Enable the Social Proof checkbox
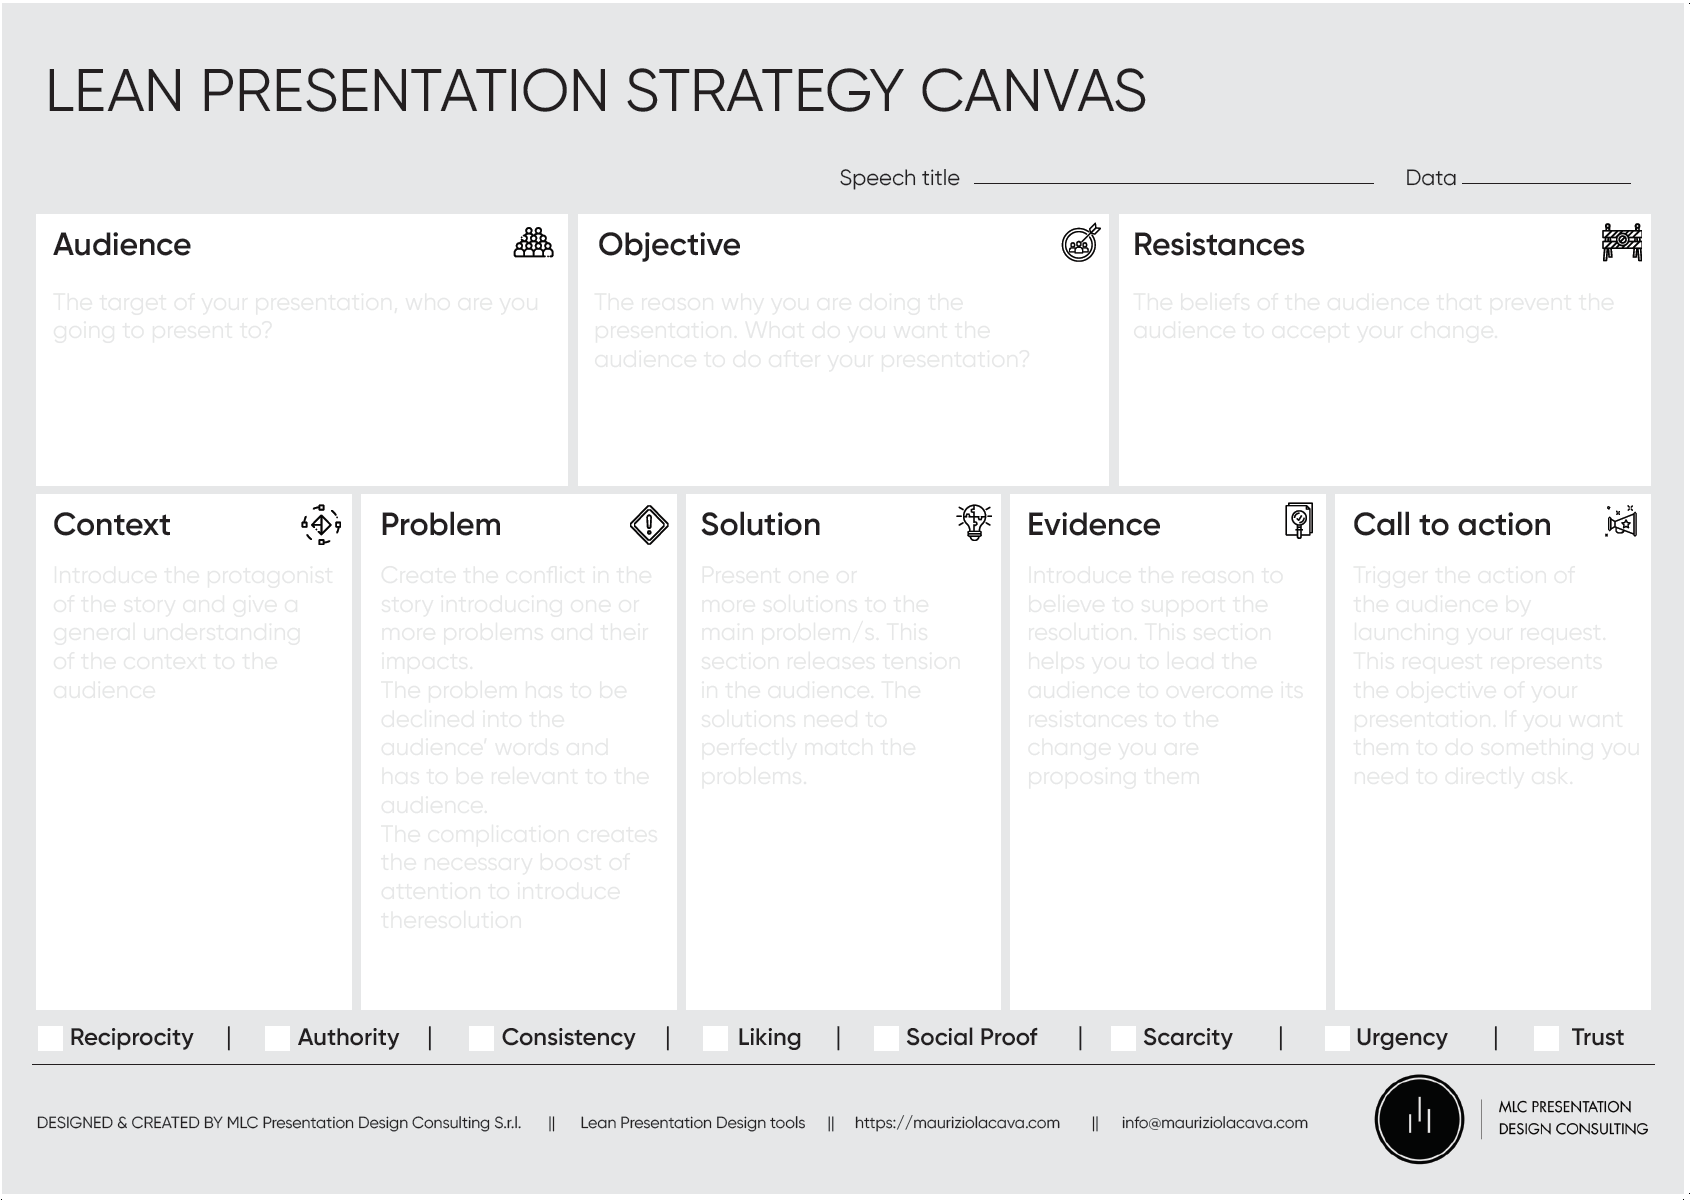 click(886, 1038)
